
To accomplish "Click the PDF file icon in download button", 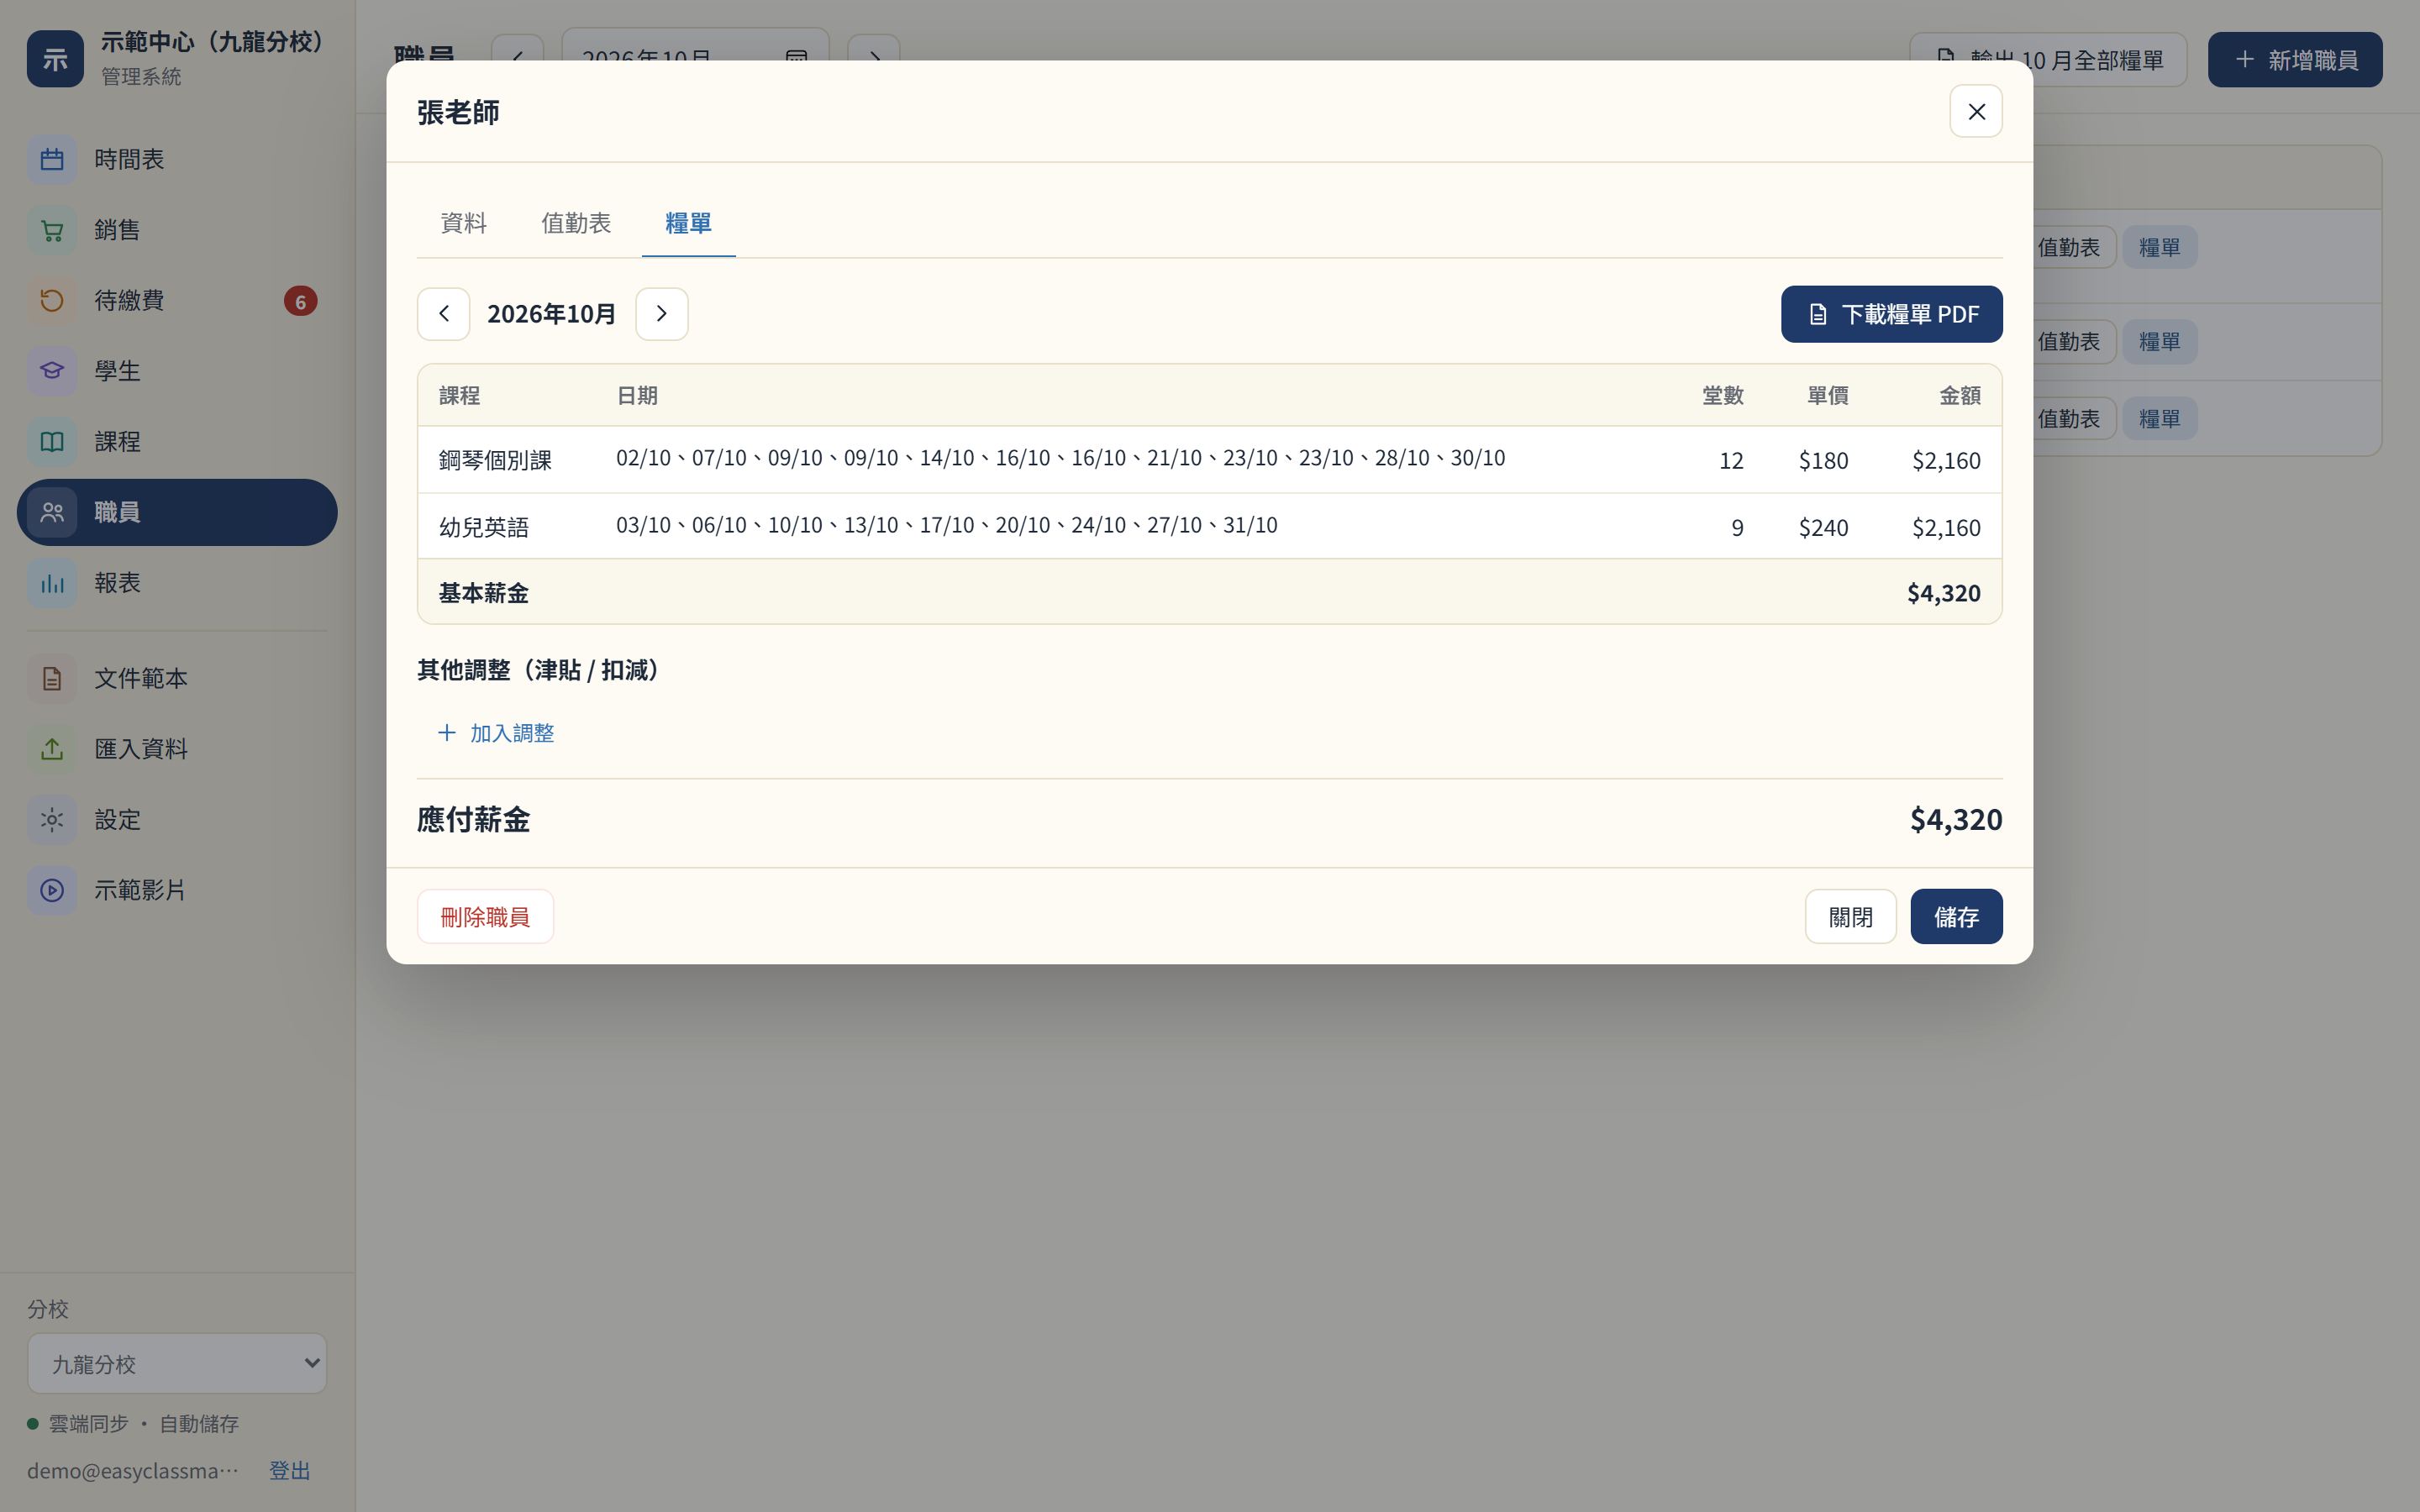I will click(1818, 315).
